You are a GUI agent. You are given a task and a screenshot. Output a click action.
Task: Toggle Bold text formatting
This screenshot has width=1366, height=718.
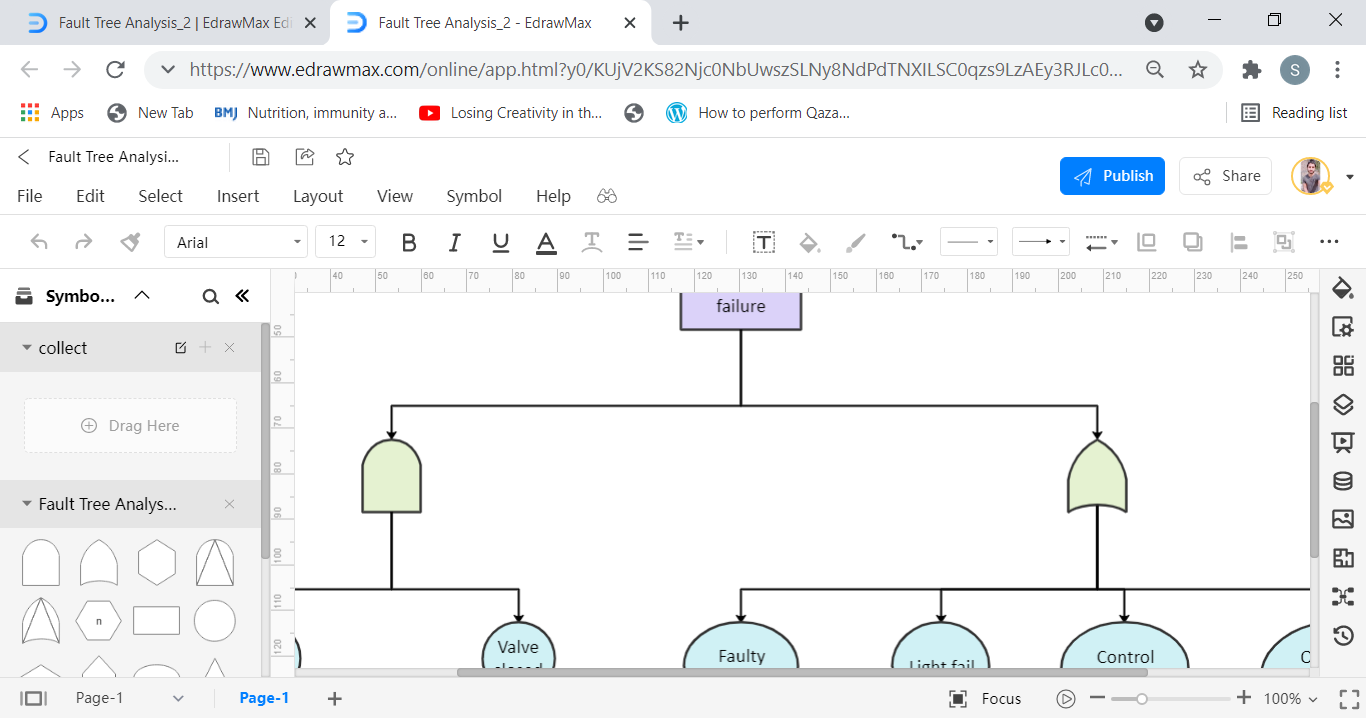click(x=408, y=242)
